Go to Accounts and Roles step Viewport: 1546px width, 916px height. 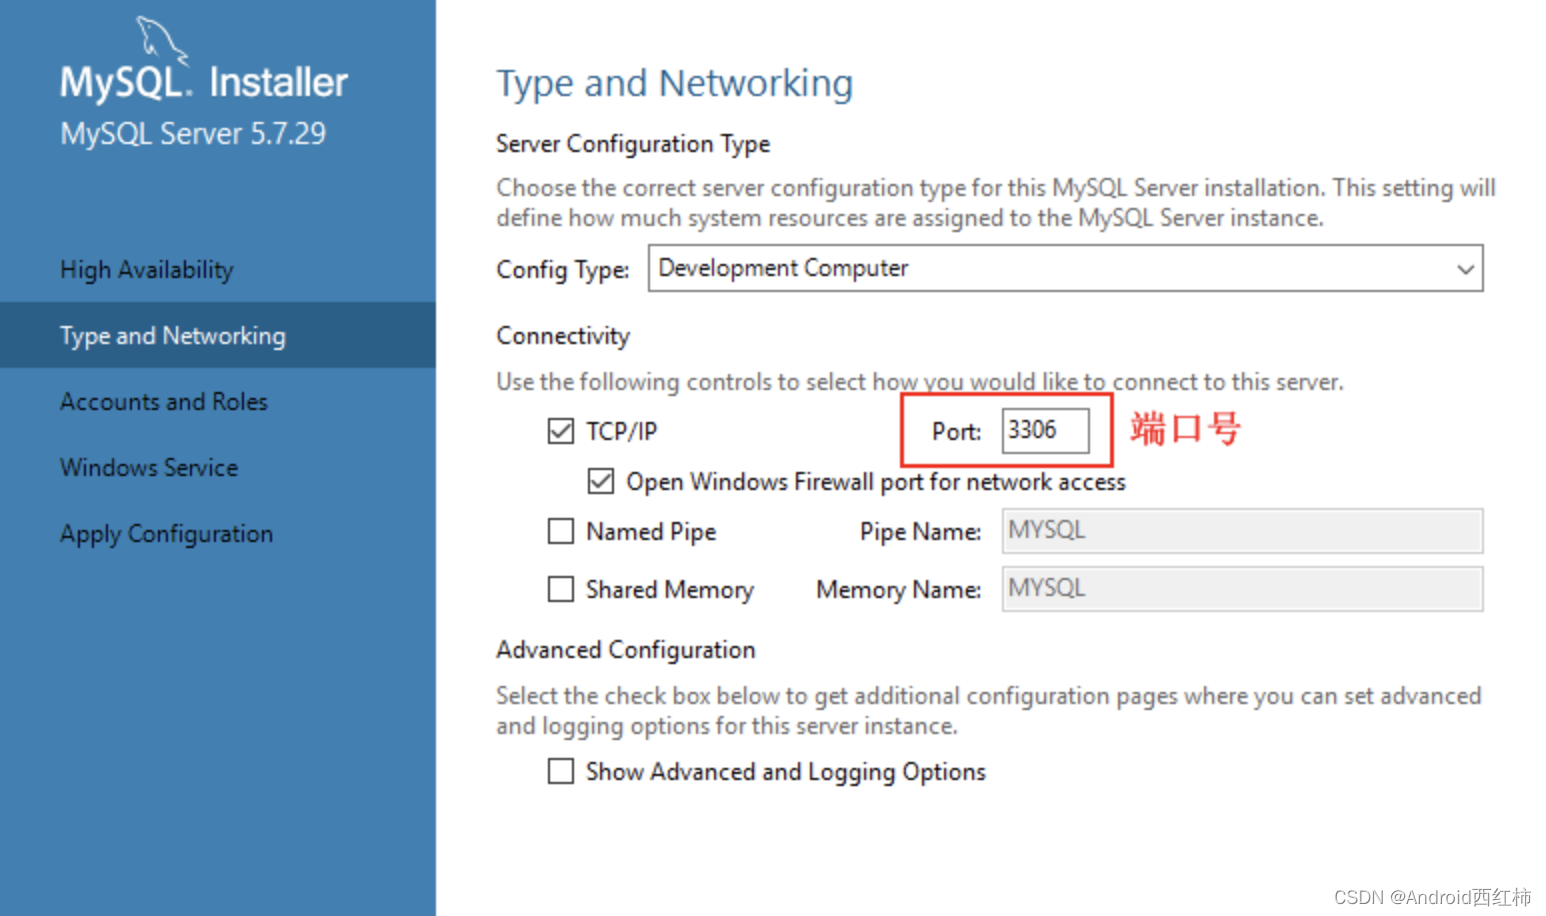tap(163, 401)
